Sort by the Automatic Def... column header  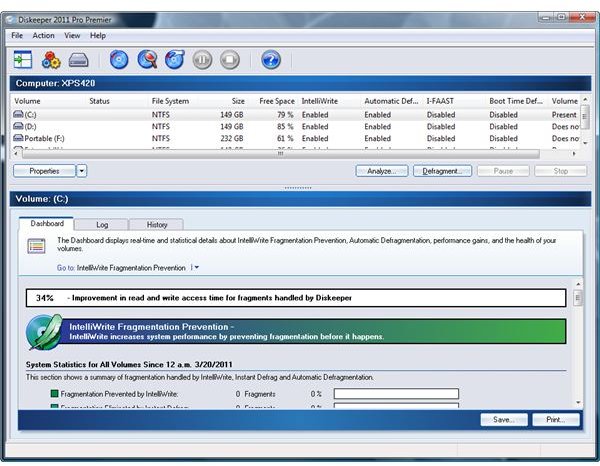pos(391,101)
